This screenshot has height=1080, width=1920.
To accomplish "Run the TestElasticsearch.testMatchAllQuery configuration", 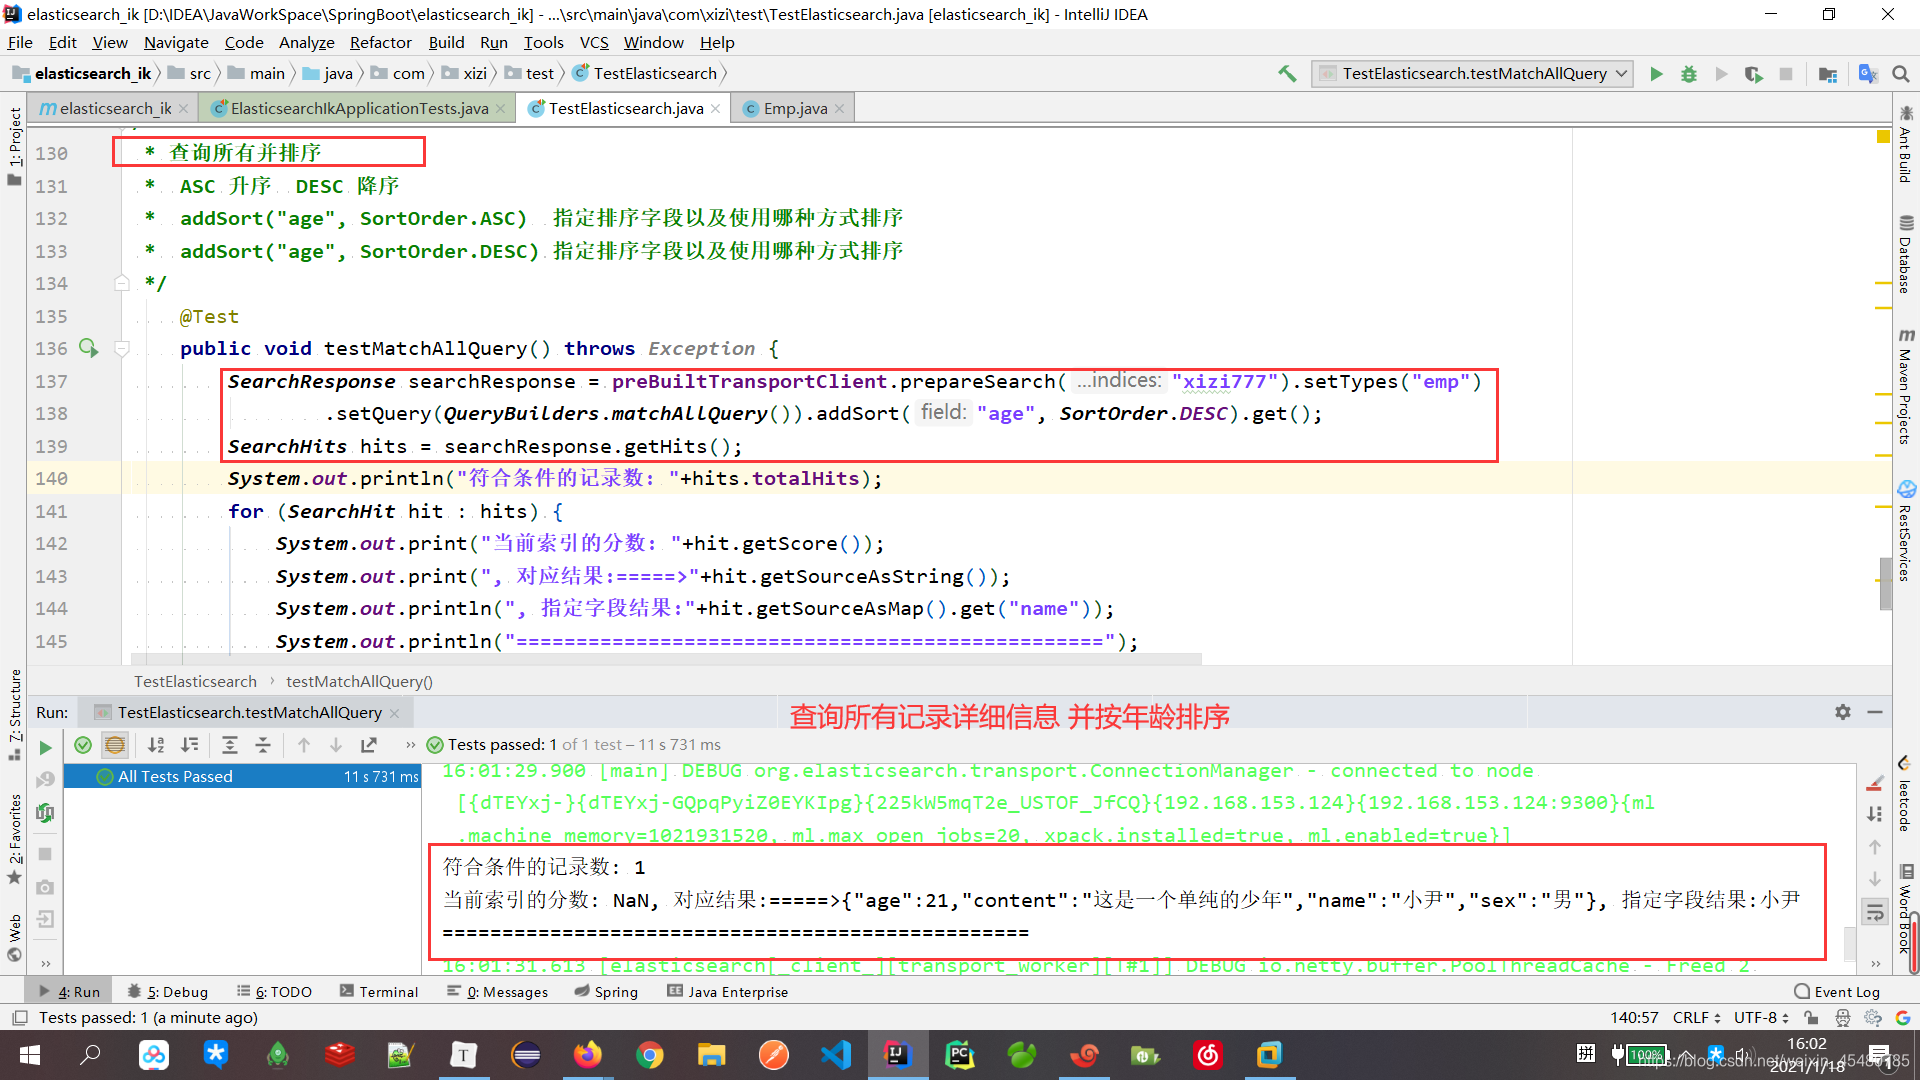I will pos(1656,73).
